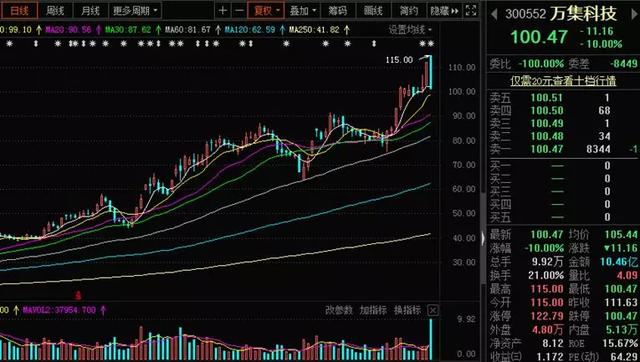The height and width of the screenshot is (362, 640).
Task: Click the 115.00 high price label
Action: click(399, 60)
